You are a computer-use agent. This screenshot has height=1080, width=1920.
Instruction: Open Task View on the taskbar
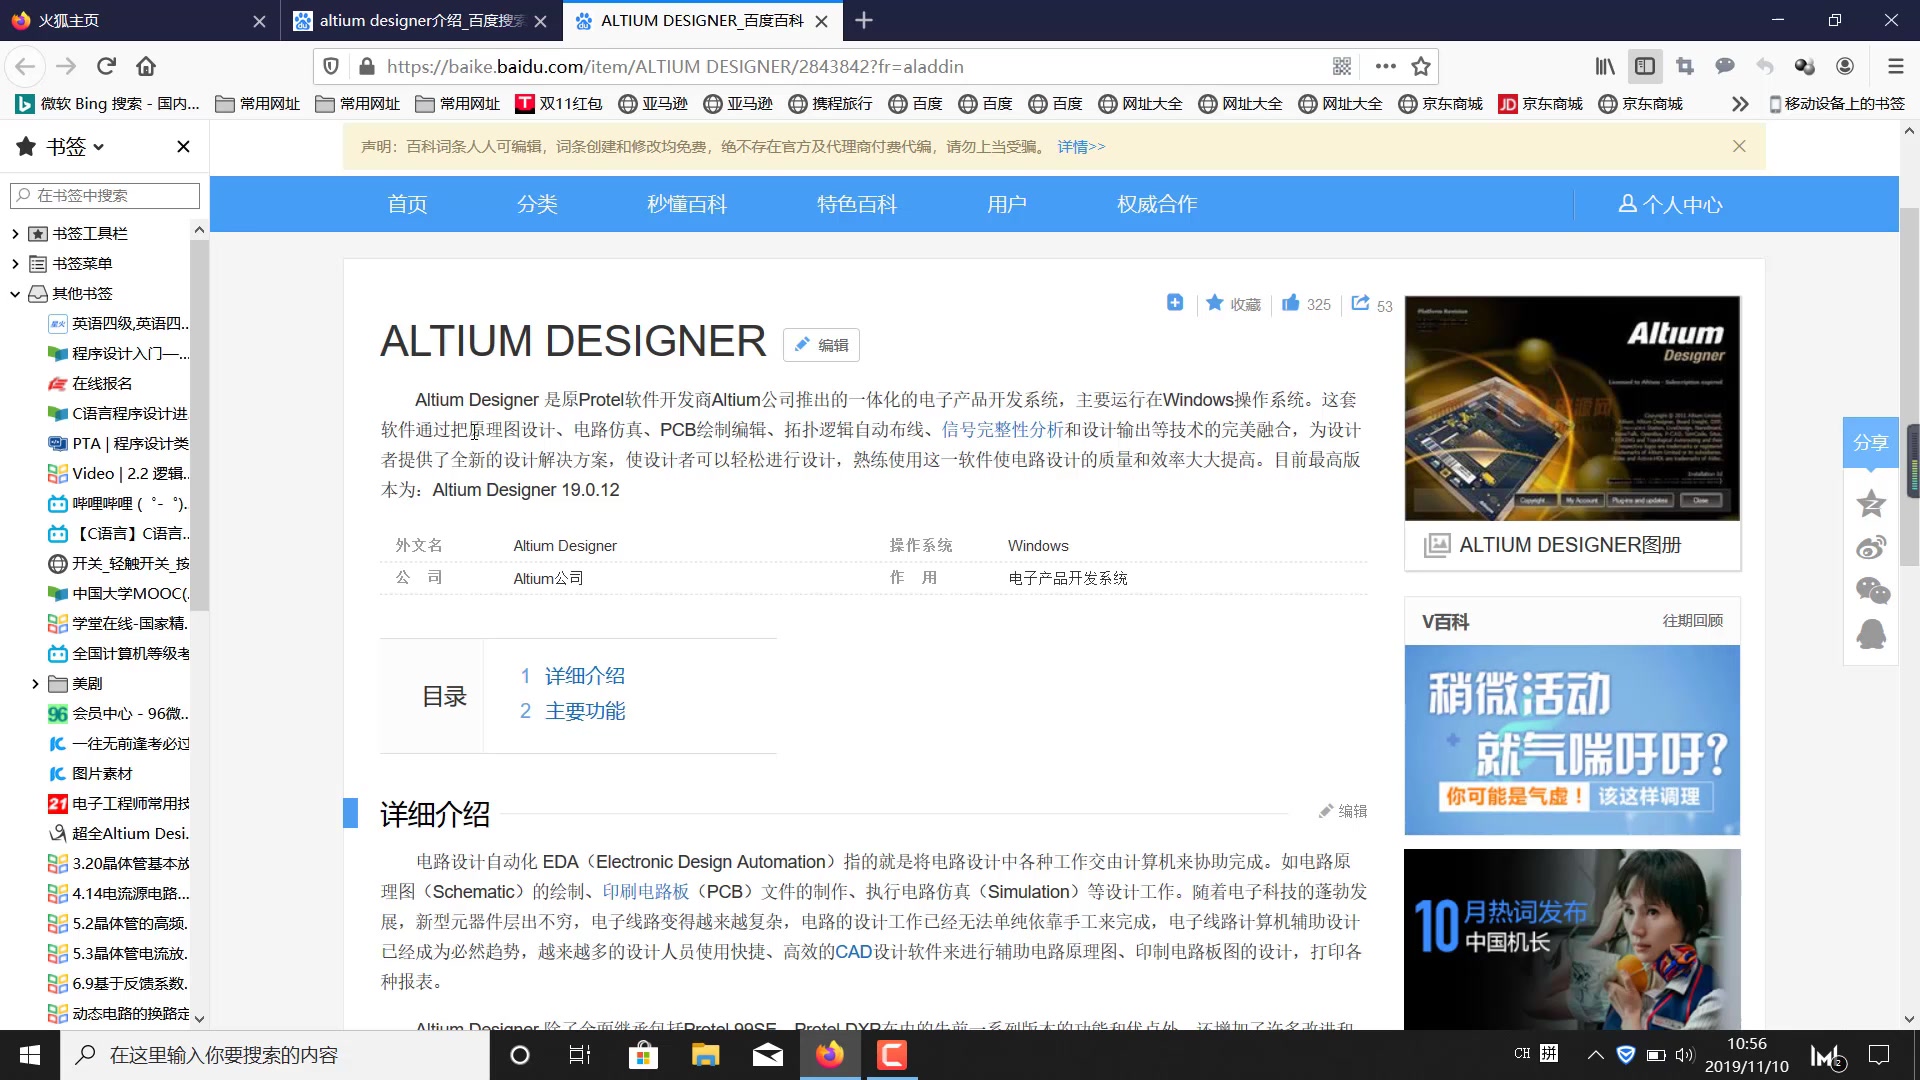click(580, 1055)
